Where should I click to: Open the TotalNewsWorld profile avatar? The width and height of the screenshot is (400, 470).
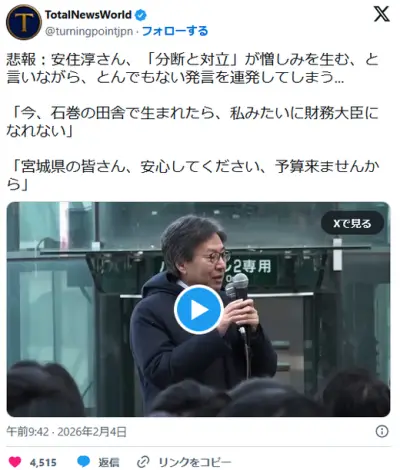[24, 22]
